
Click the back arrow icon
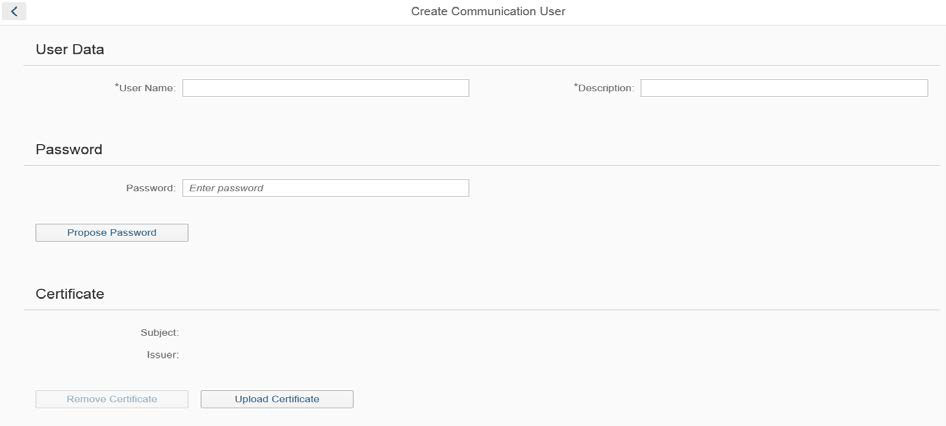(x=14, y=11)
